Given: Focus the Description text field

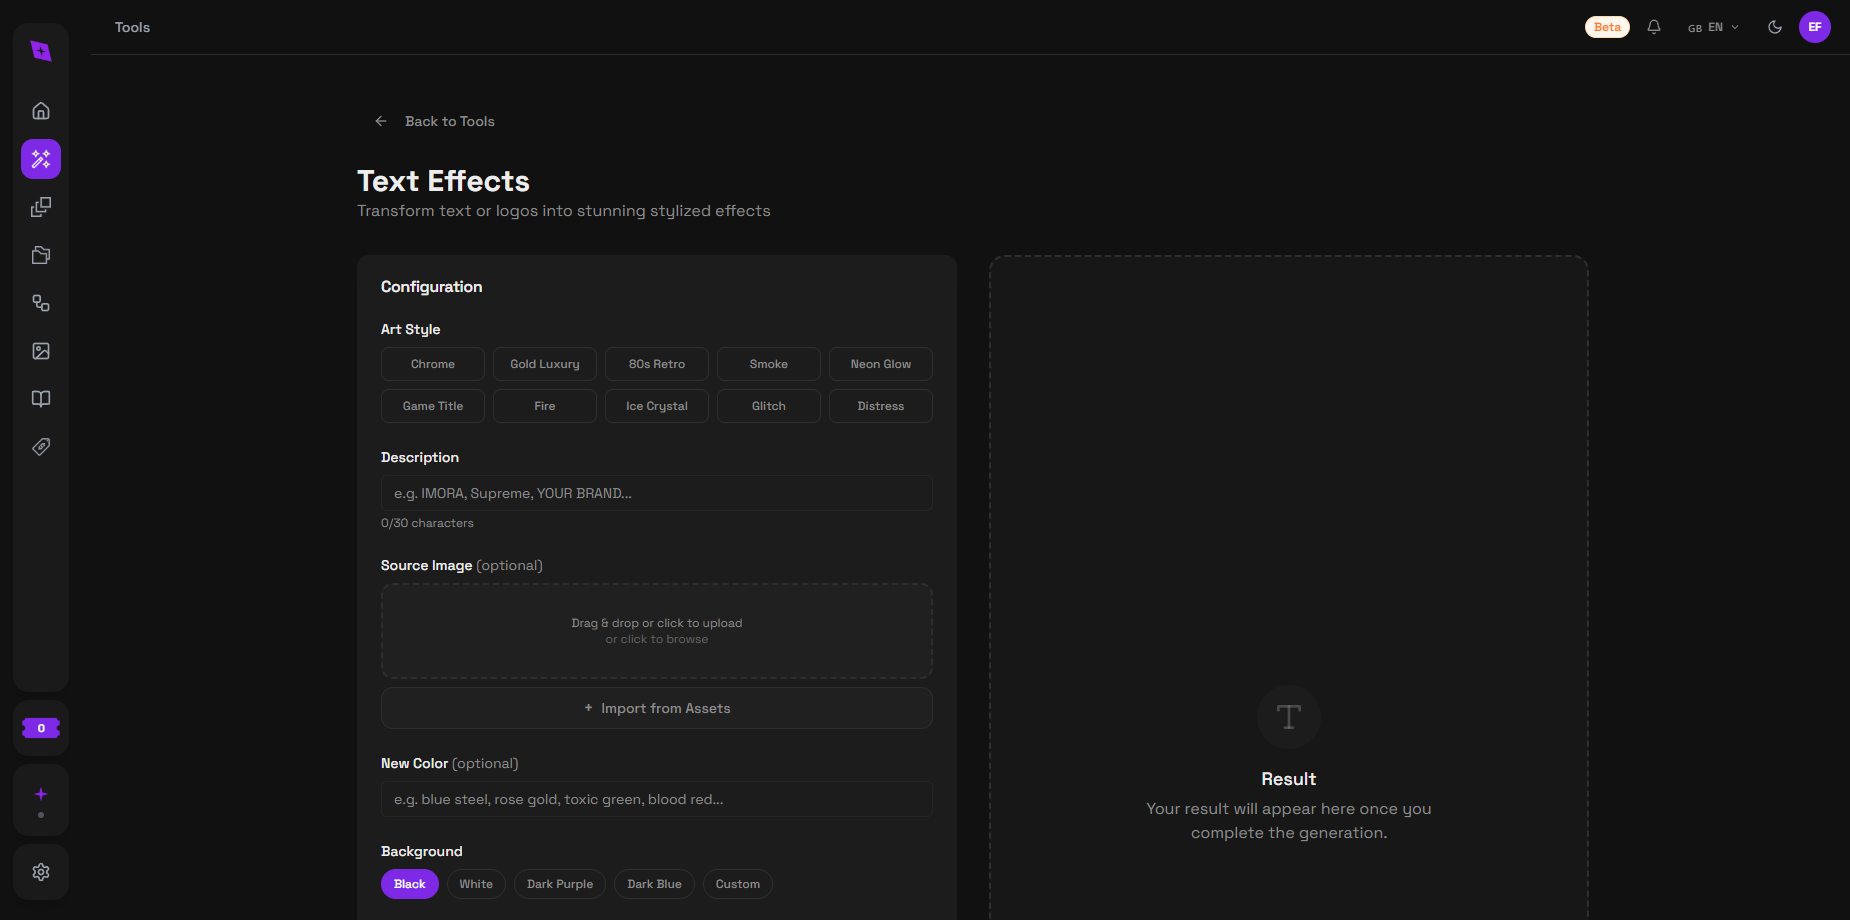Looking at the screenshot, I should [x=657, y=493].
